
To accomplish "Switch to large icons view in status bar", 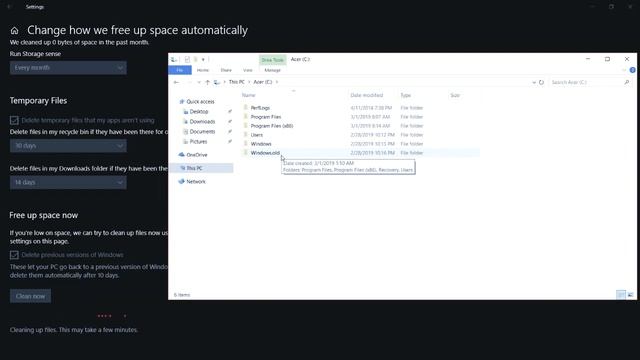I will pyautogui.click(x=630, y=295).
